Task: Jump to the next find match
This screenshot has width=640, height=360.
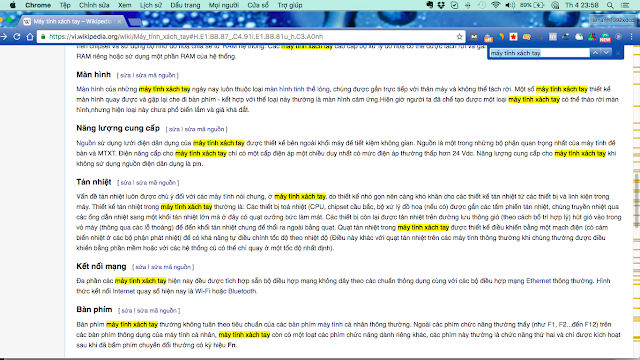Action: point(607,53)
